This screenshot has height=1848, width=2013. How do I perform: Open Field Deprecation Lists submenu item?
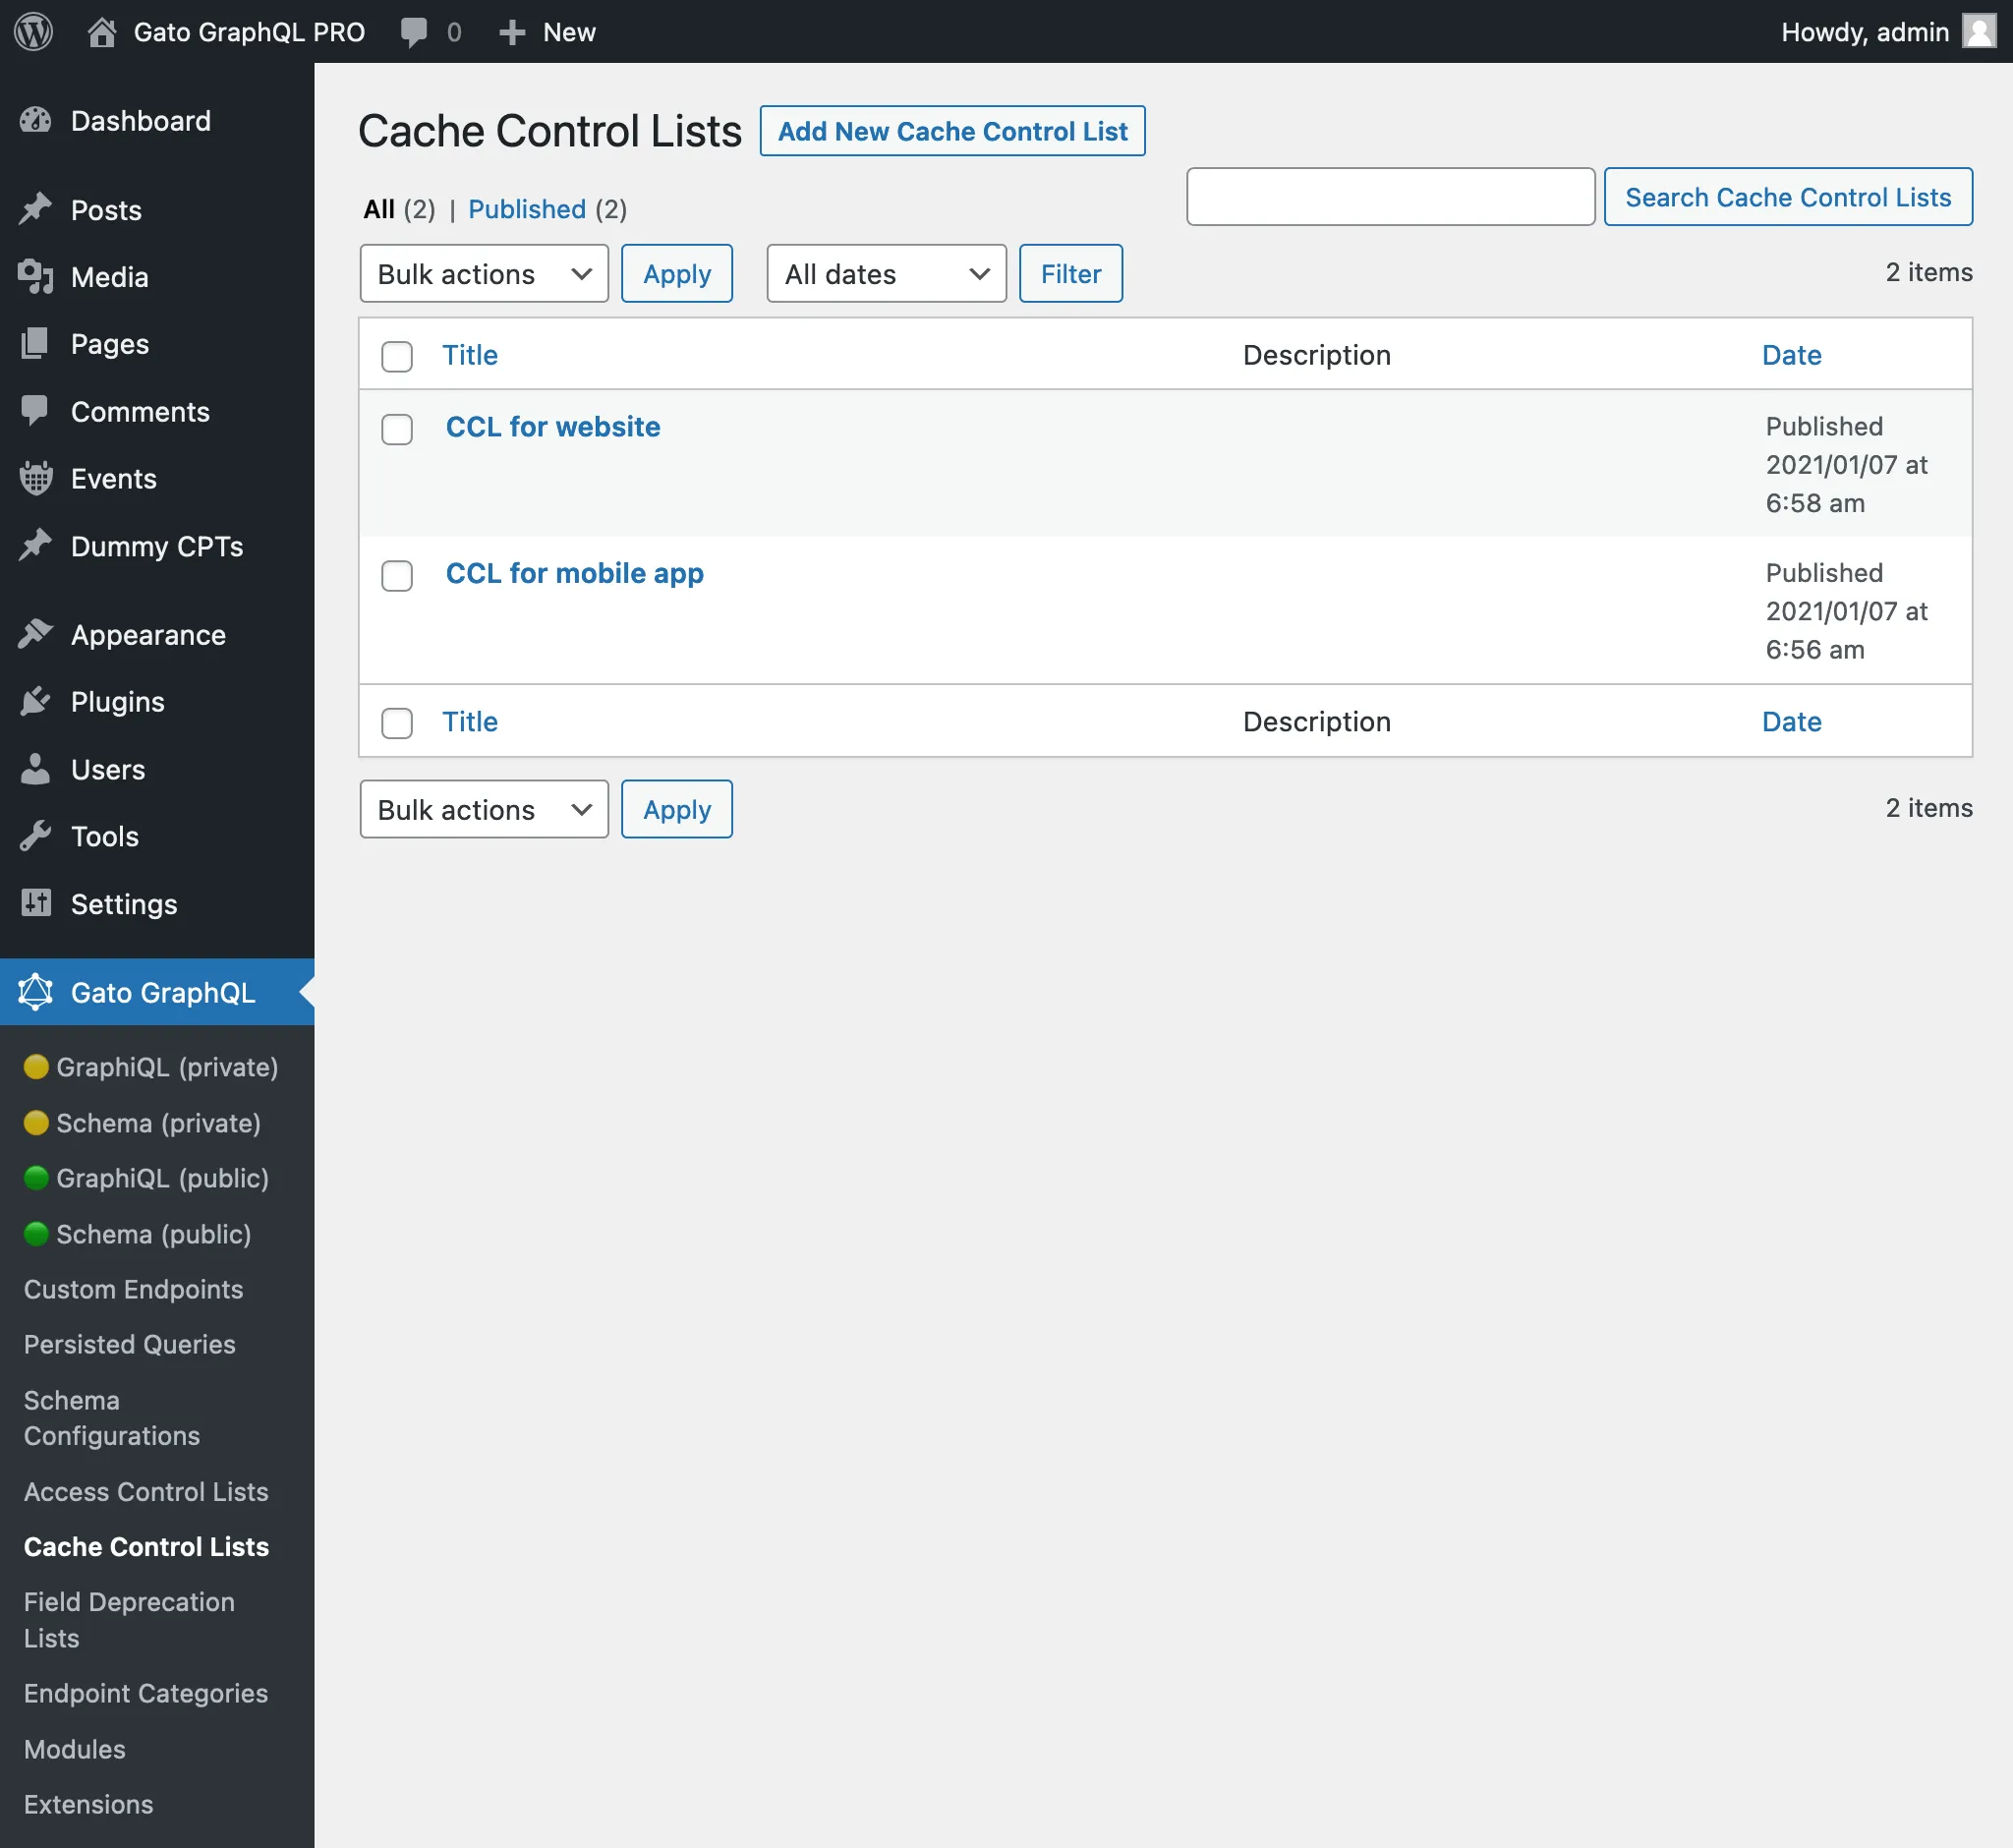click(x=129, y=1619)
